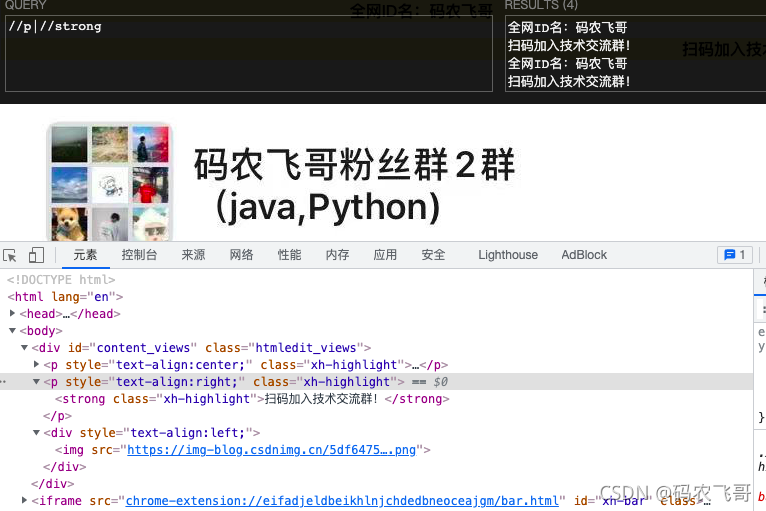Screen dimensions: 766x511
Task: Toggle the device toolbar icon
Action: [36, 255]
